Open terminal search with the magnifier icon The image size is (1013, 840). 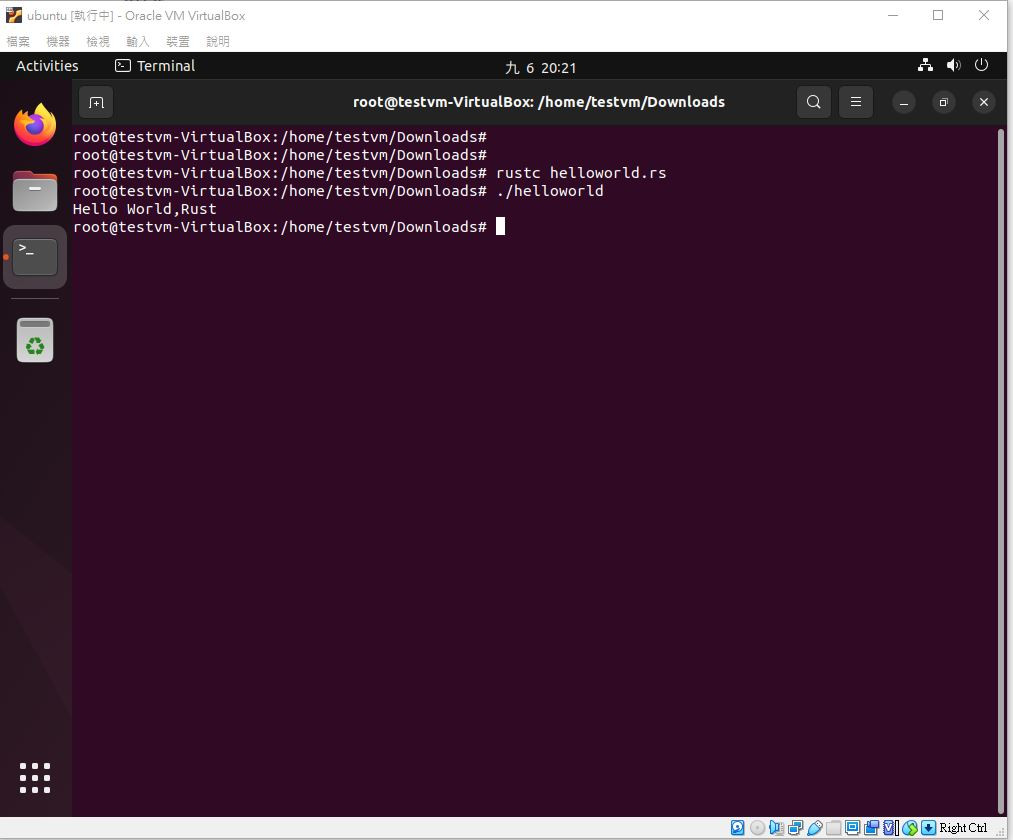click(813, 102)
